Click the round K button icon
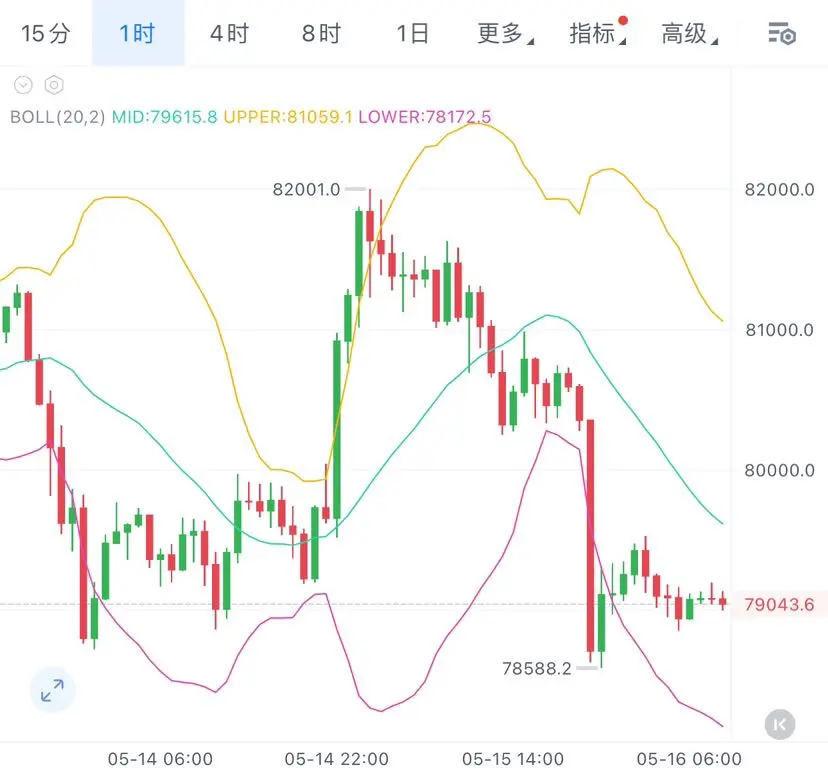This screenshot has width=828, height=768. 780,724
